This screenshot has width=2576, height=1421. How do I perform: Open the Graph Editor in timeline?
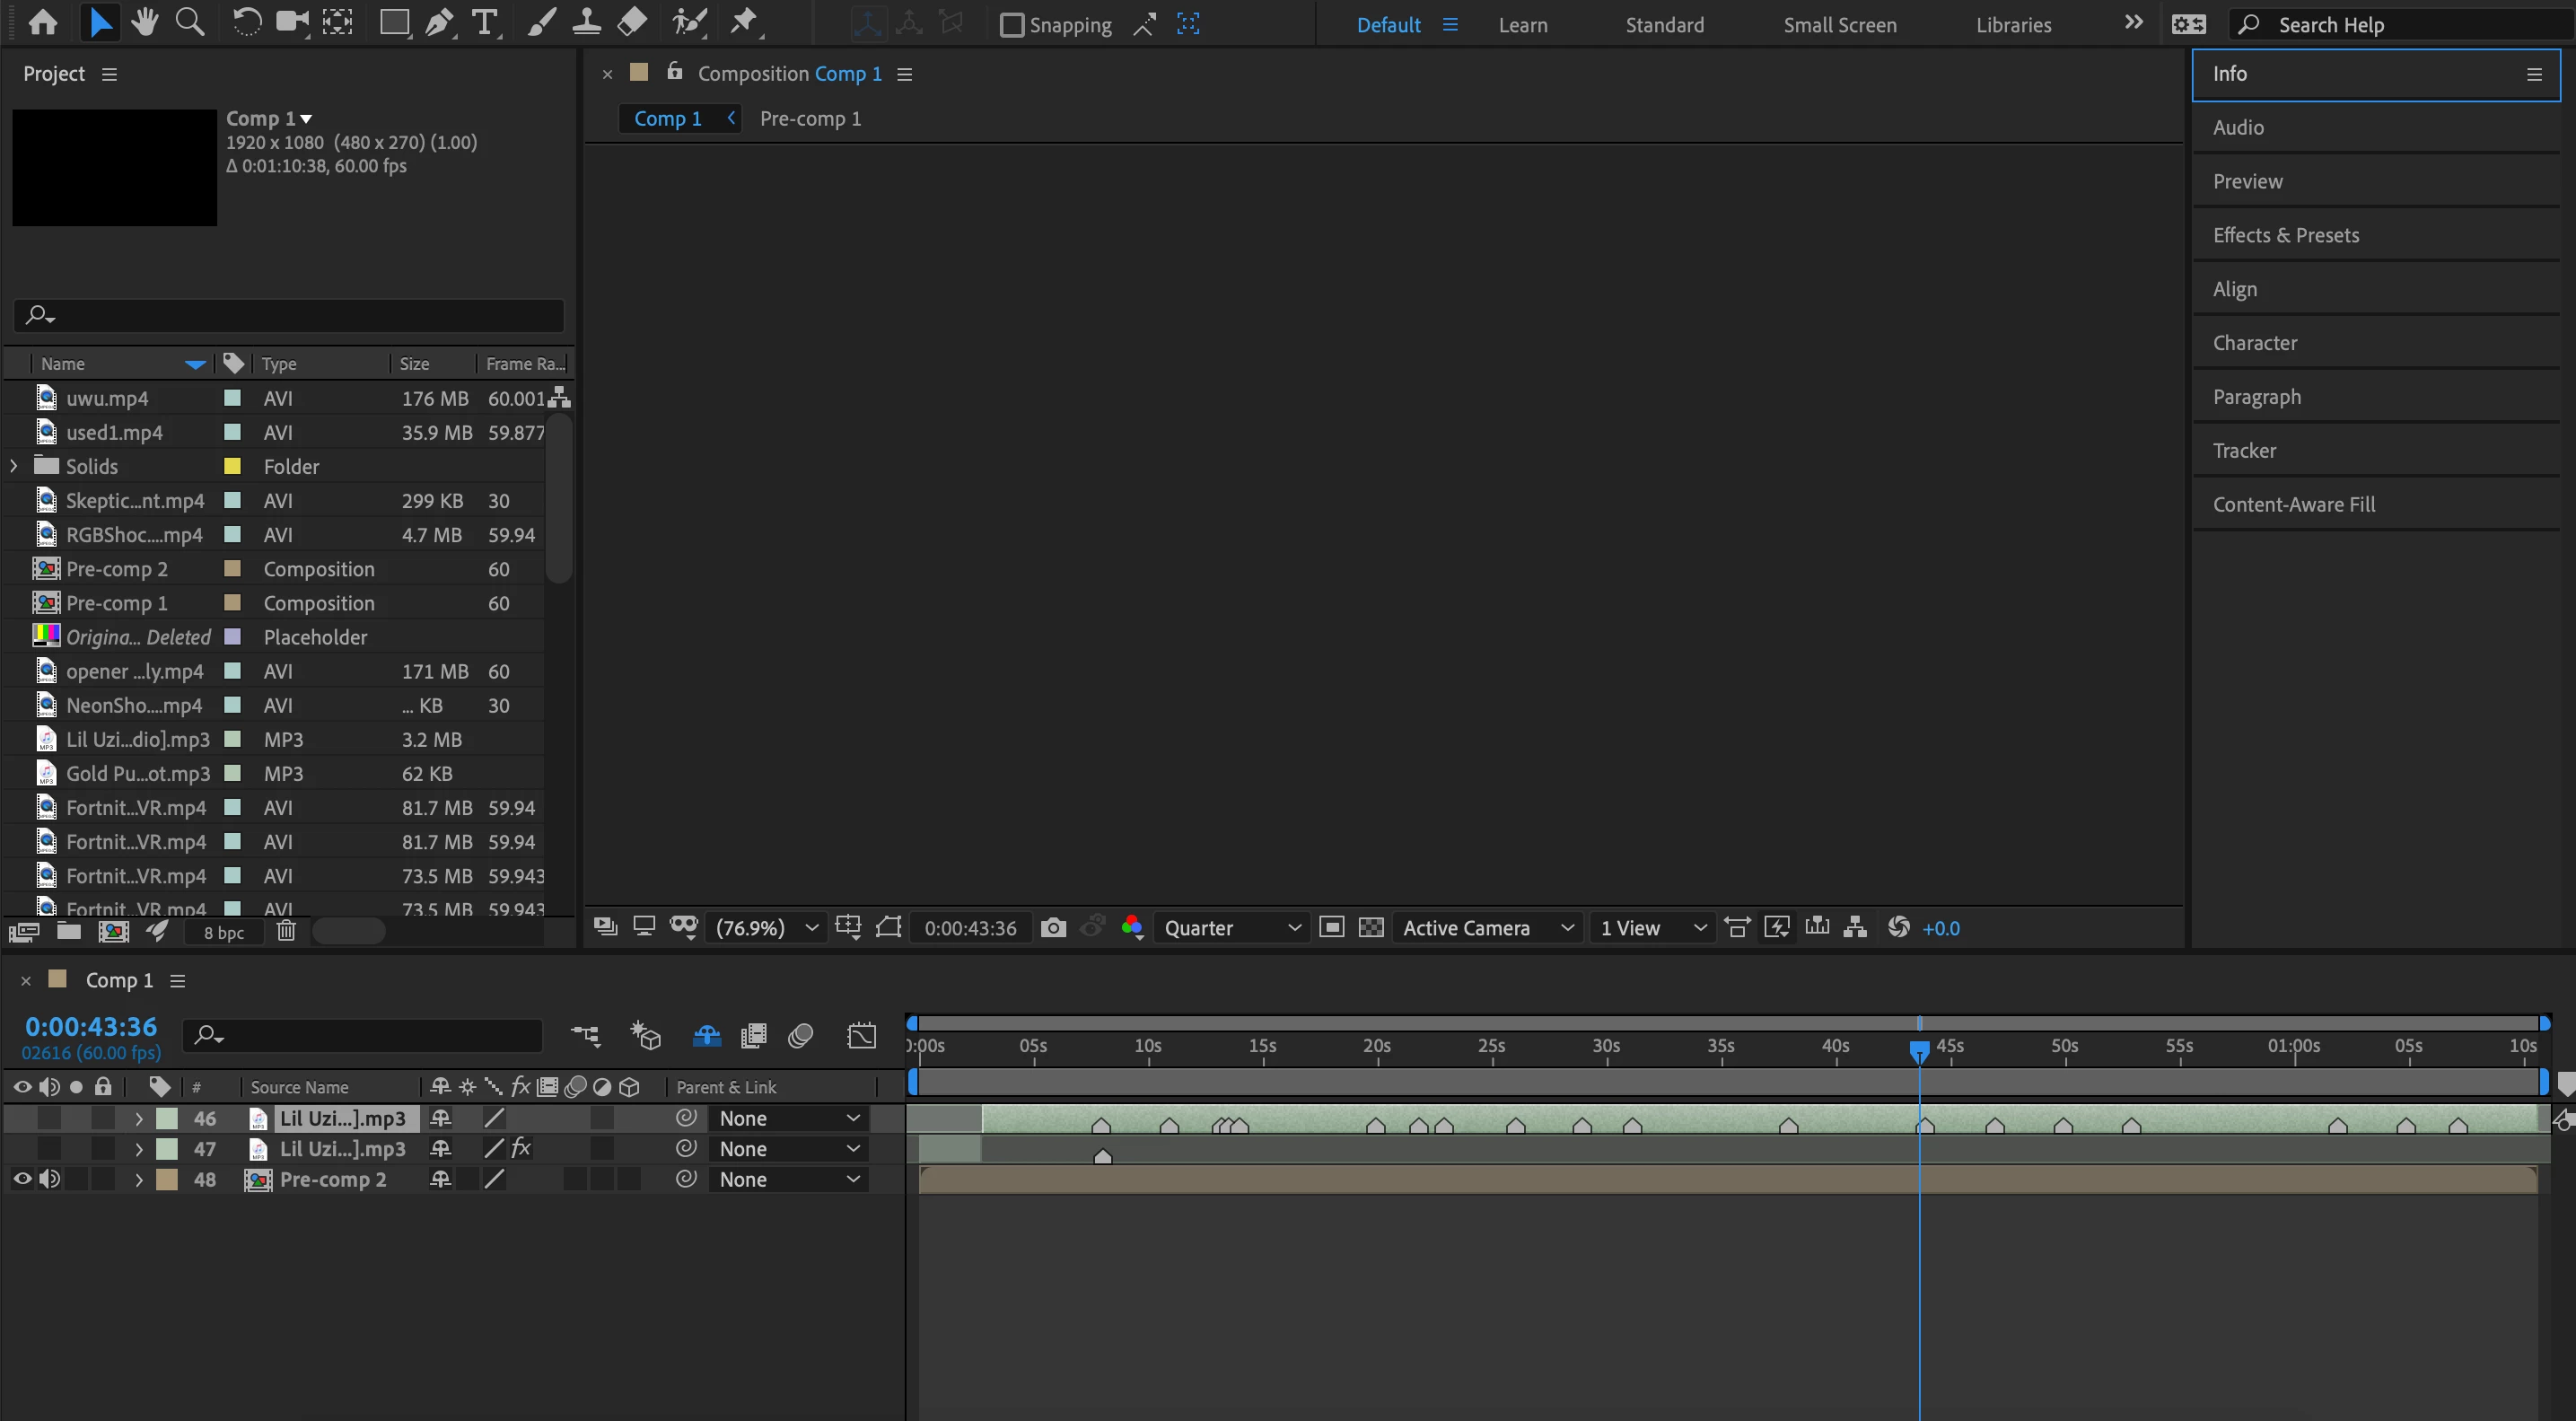click(x=861, y=1036)
